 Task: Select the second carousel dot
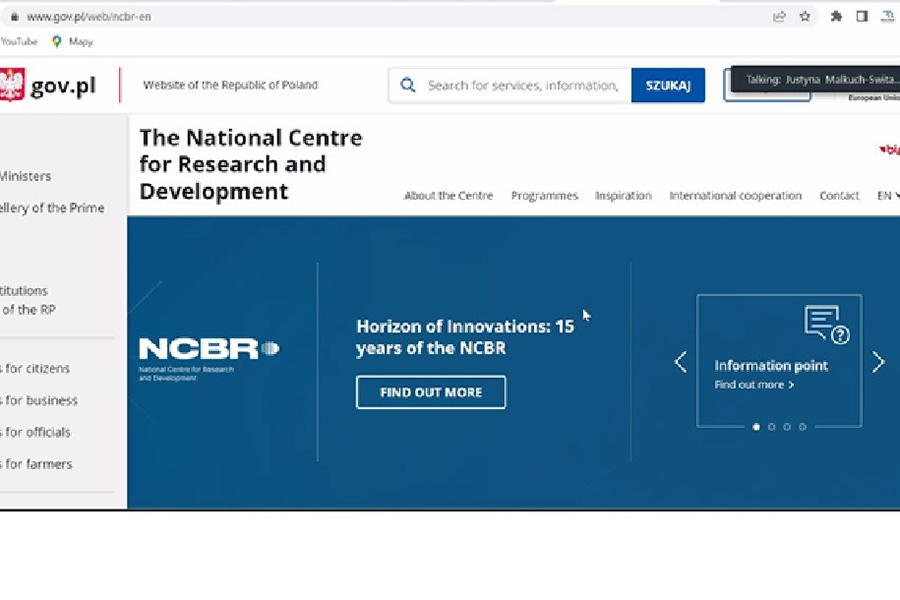pyautogui.click(x=771, y=427)
